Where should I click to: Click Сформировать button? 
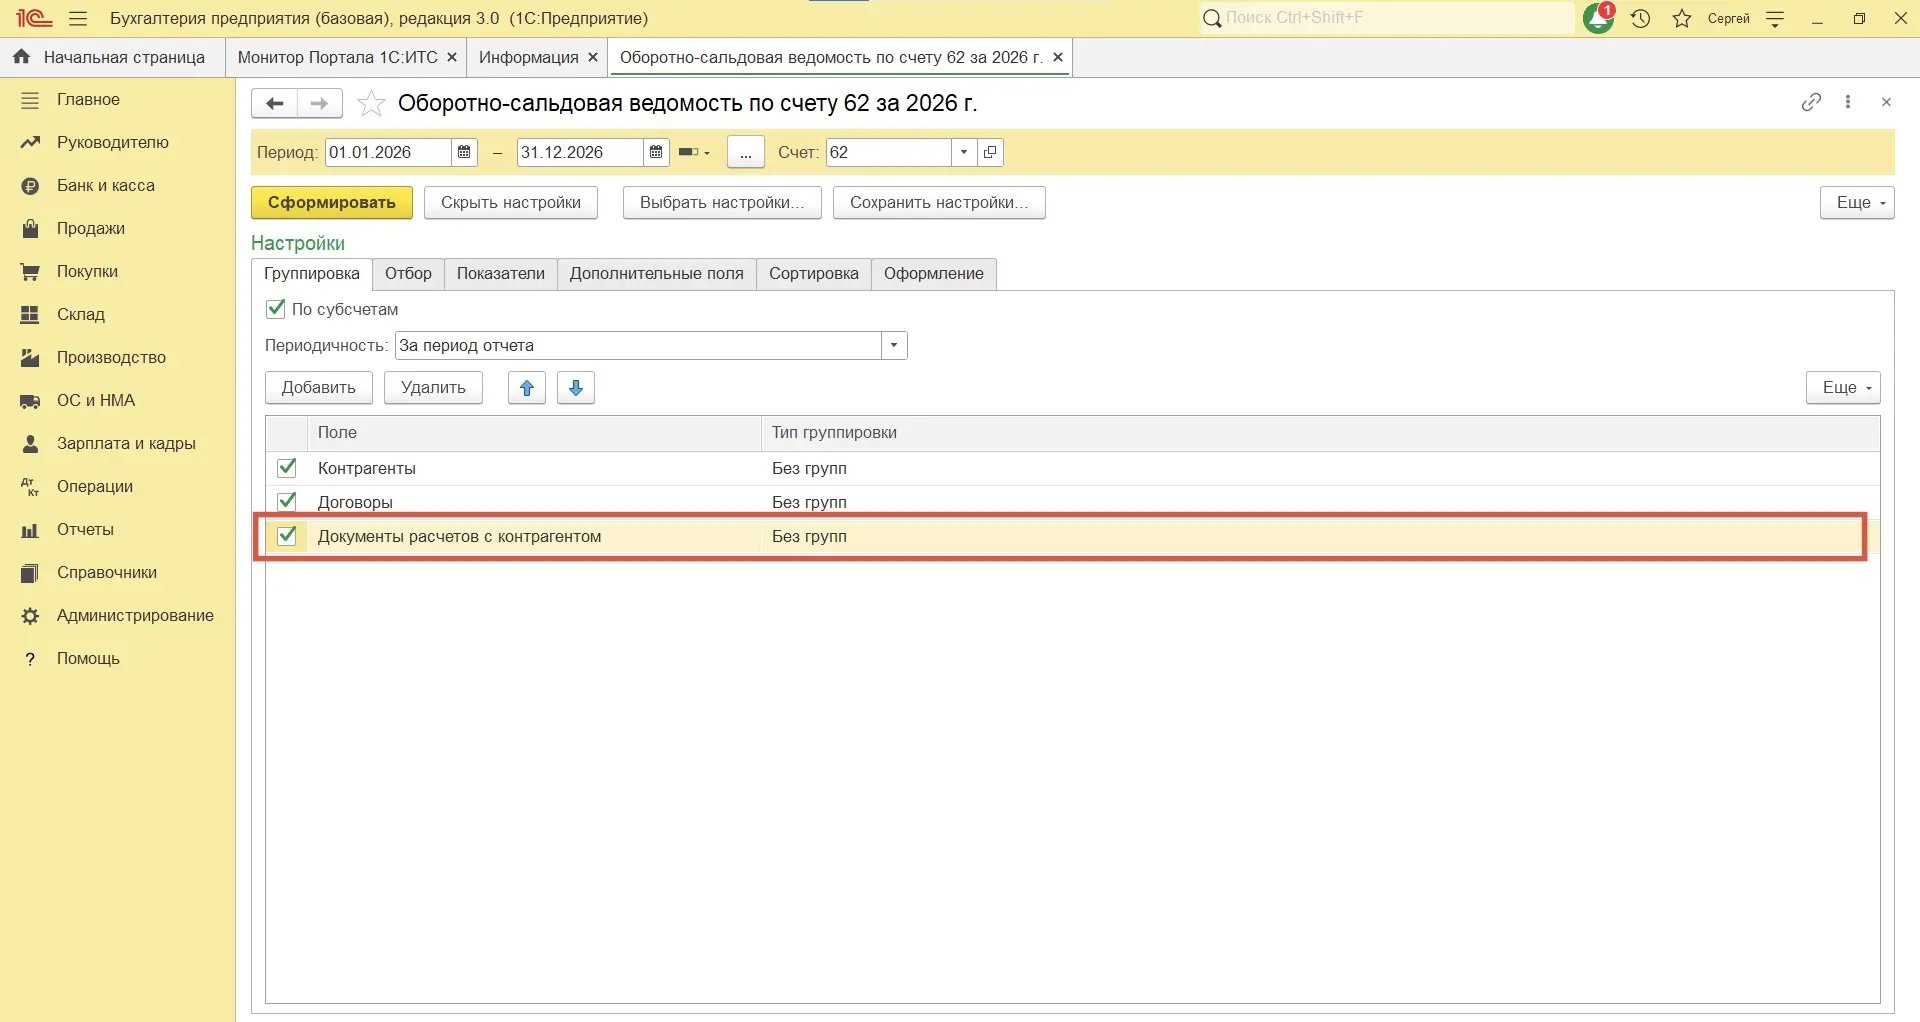332,203
